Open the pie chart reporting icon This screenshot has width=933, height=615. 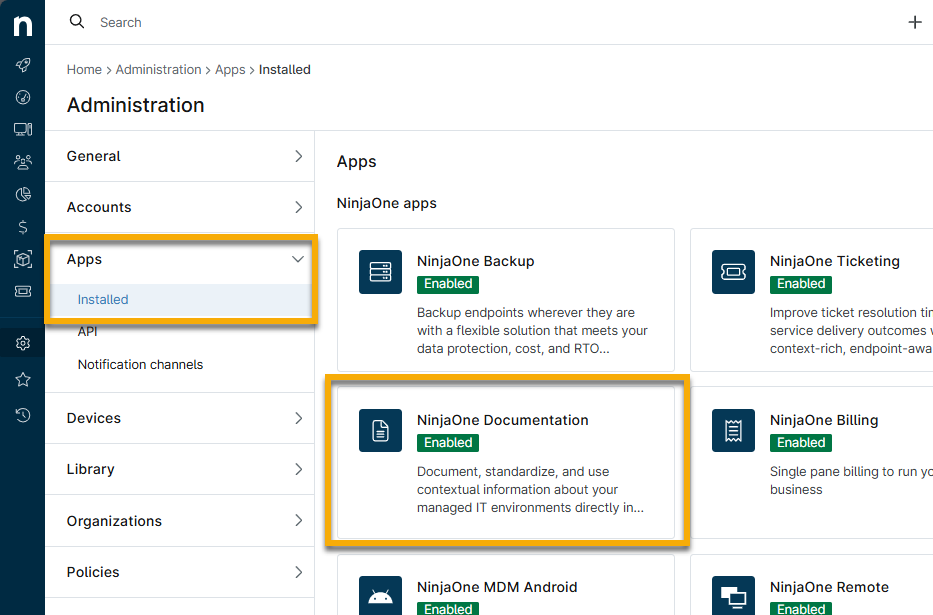point(23,194)
